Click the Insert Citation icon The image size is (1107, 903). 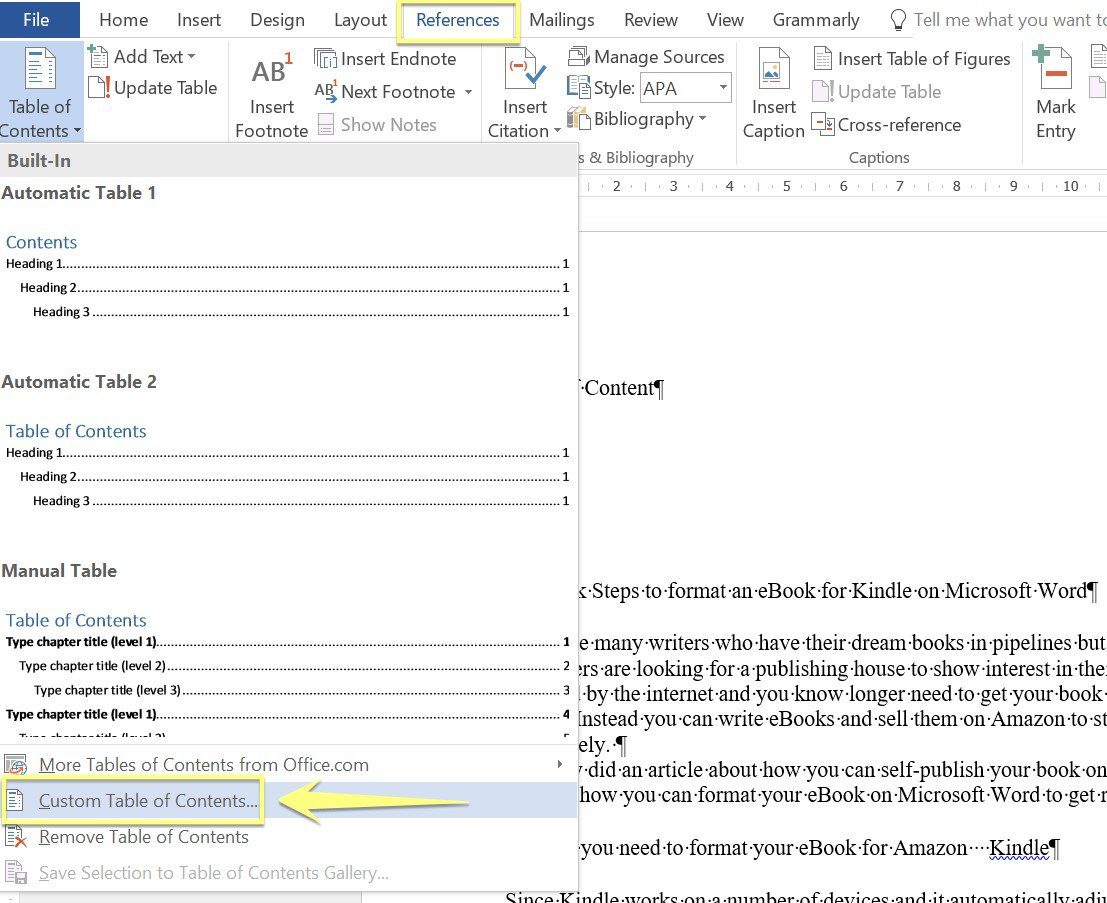(x=525, y=74)
